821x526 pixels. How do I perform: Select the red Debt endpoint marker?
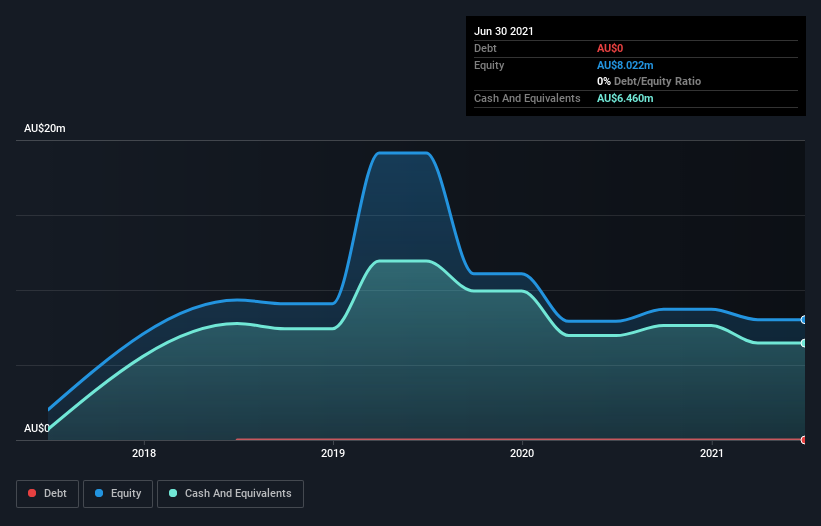[804, 440]
